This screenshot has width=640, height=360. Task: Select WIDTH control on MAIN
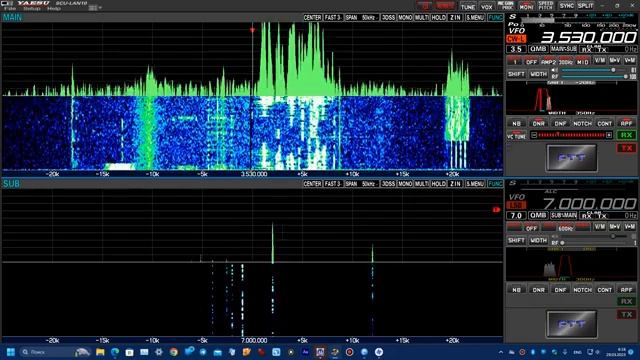tap(538, 74)
